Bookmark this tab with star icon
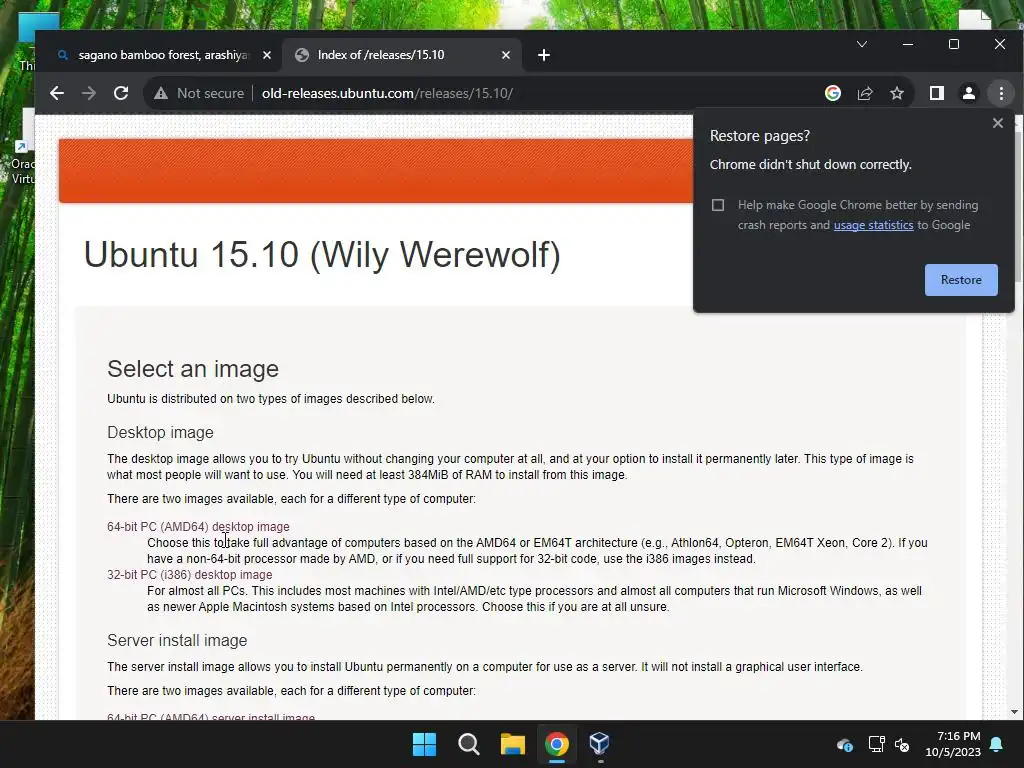The width and height of the screenshot is (1024, 768). pyautogui.click(x=897, y=93)
